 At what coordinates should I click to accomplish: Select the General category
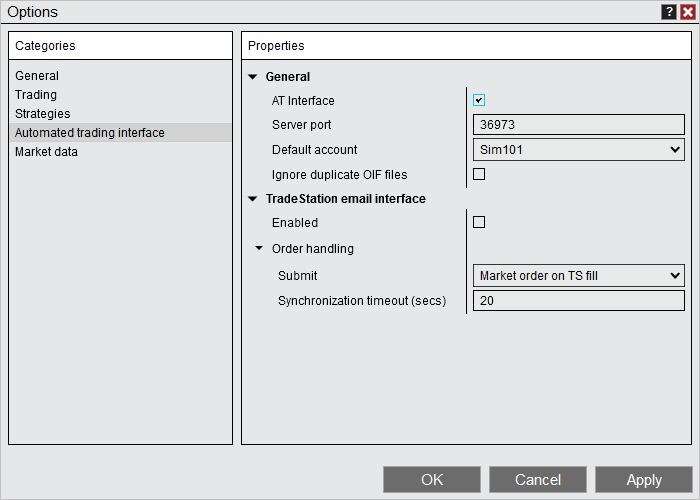(x=120, y=76)
